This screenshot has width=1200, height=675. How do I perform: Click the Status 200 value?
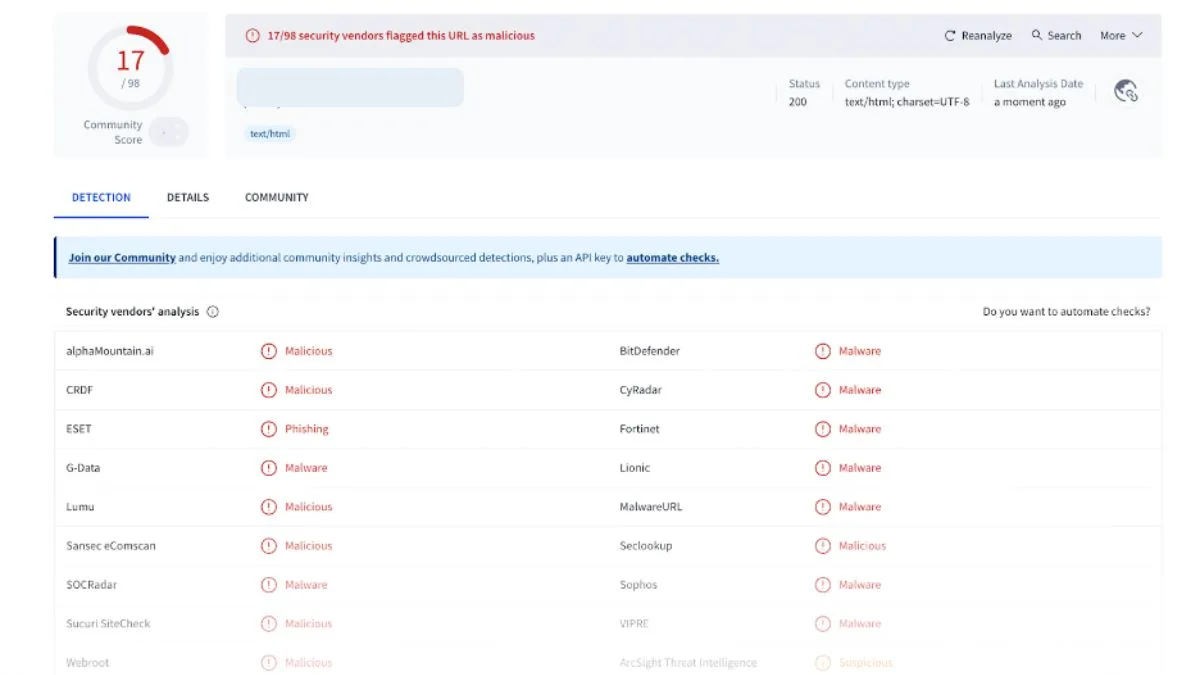point(798,102)
